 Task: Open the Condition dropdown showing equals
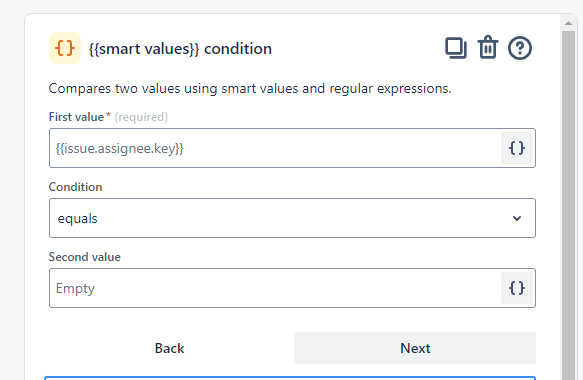coord(292,218)
